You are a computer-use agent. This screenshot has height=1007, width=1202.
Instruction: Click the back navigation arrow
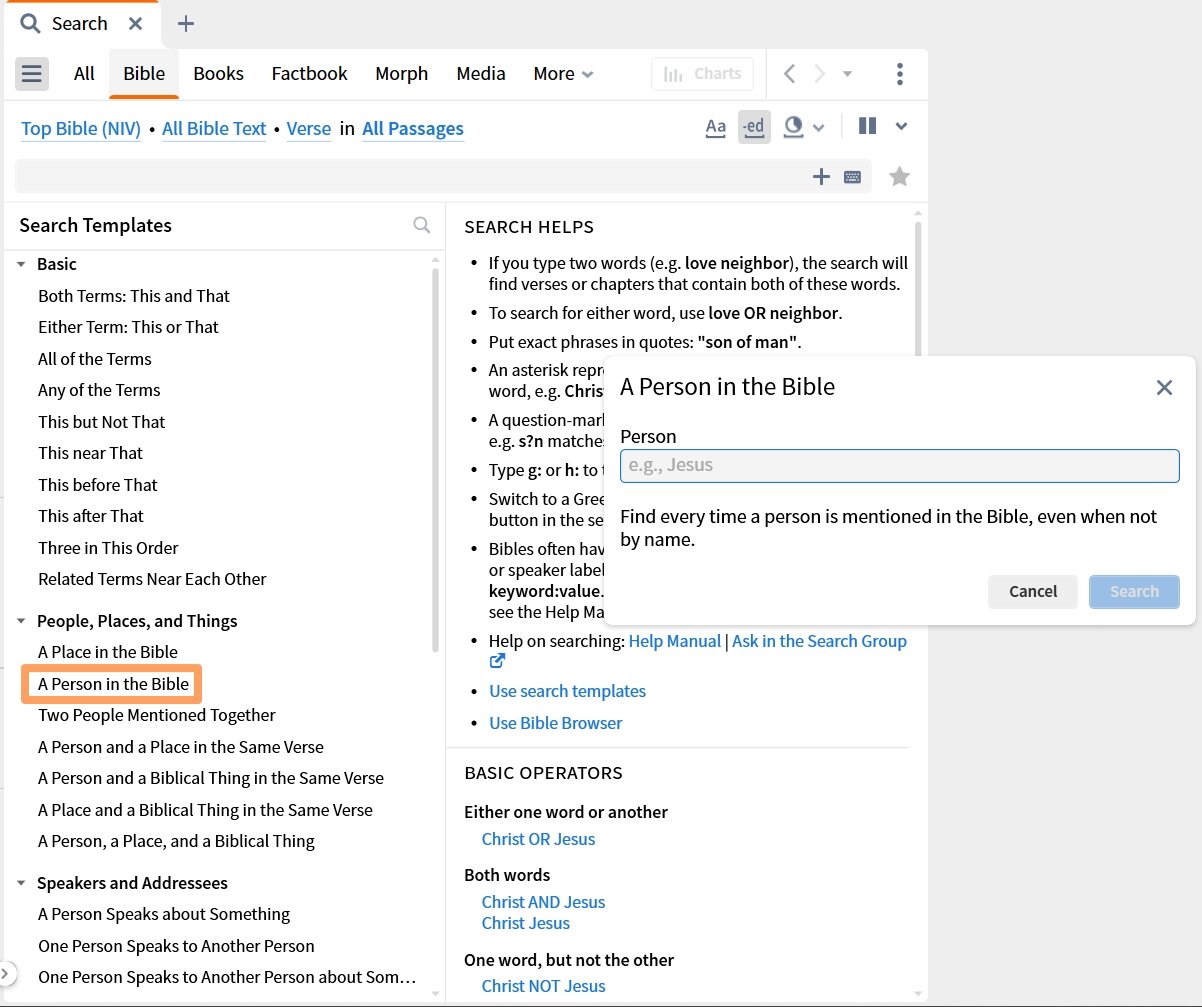click(789, 74)
